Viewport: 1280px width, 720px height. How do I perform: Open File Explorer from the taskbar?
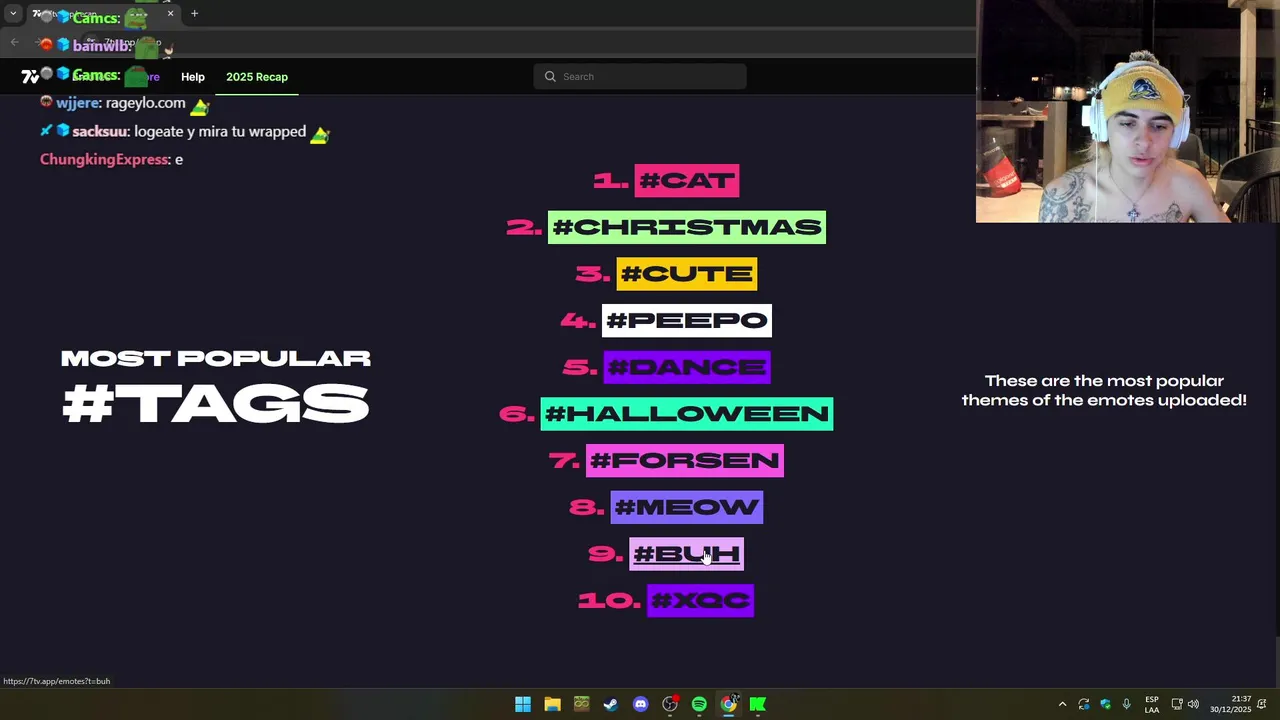click(x=552, y=705)
